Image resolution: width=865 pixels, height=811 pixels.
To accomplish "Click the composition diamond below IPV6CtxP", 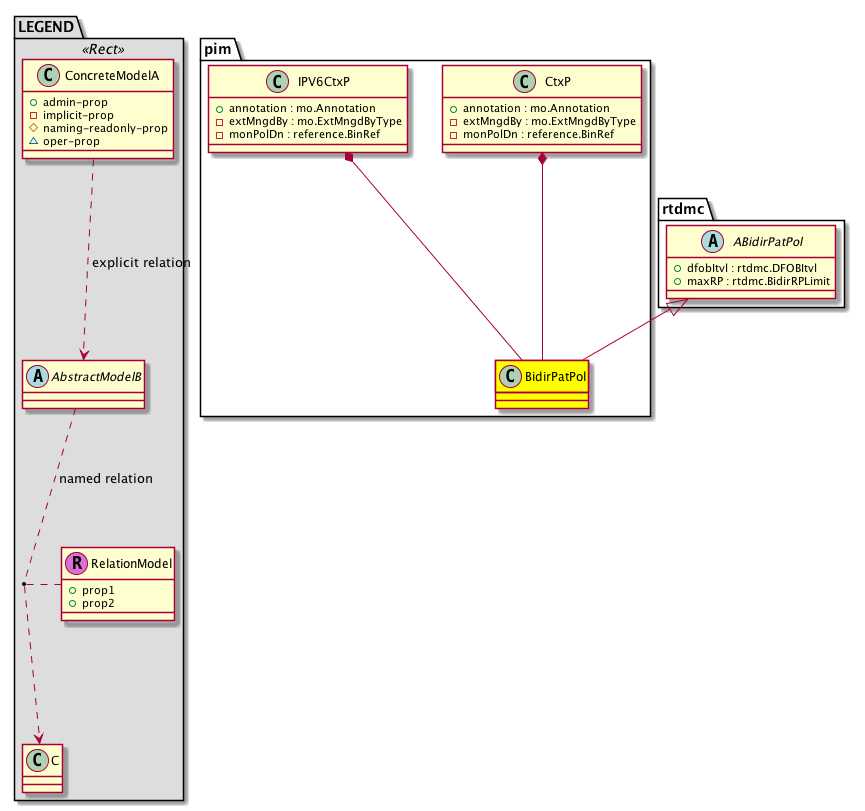I will [x=347, y=157].
